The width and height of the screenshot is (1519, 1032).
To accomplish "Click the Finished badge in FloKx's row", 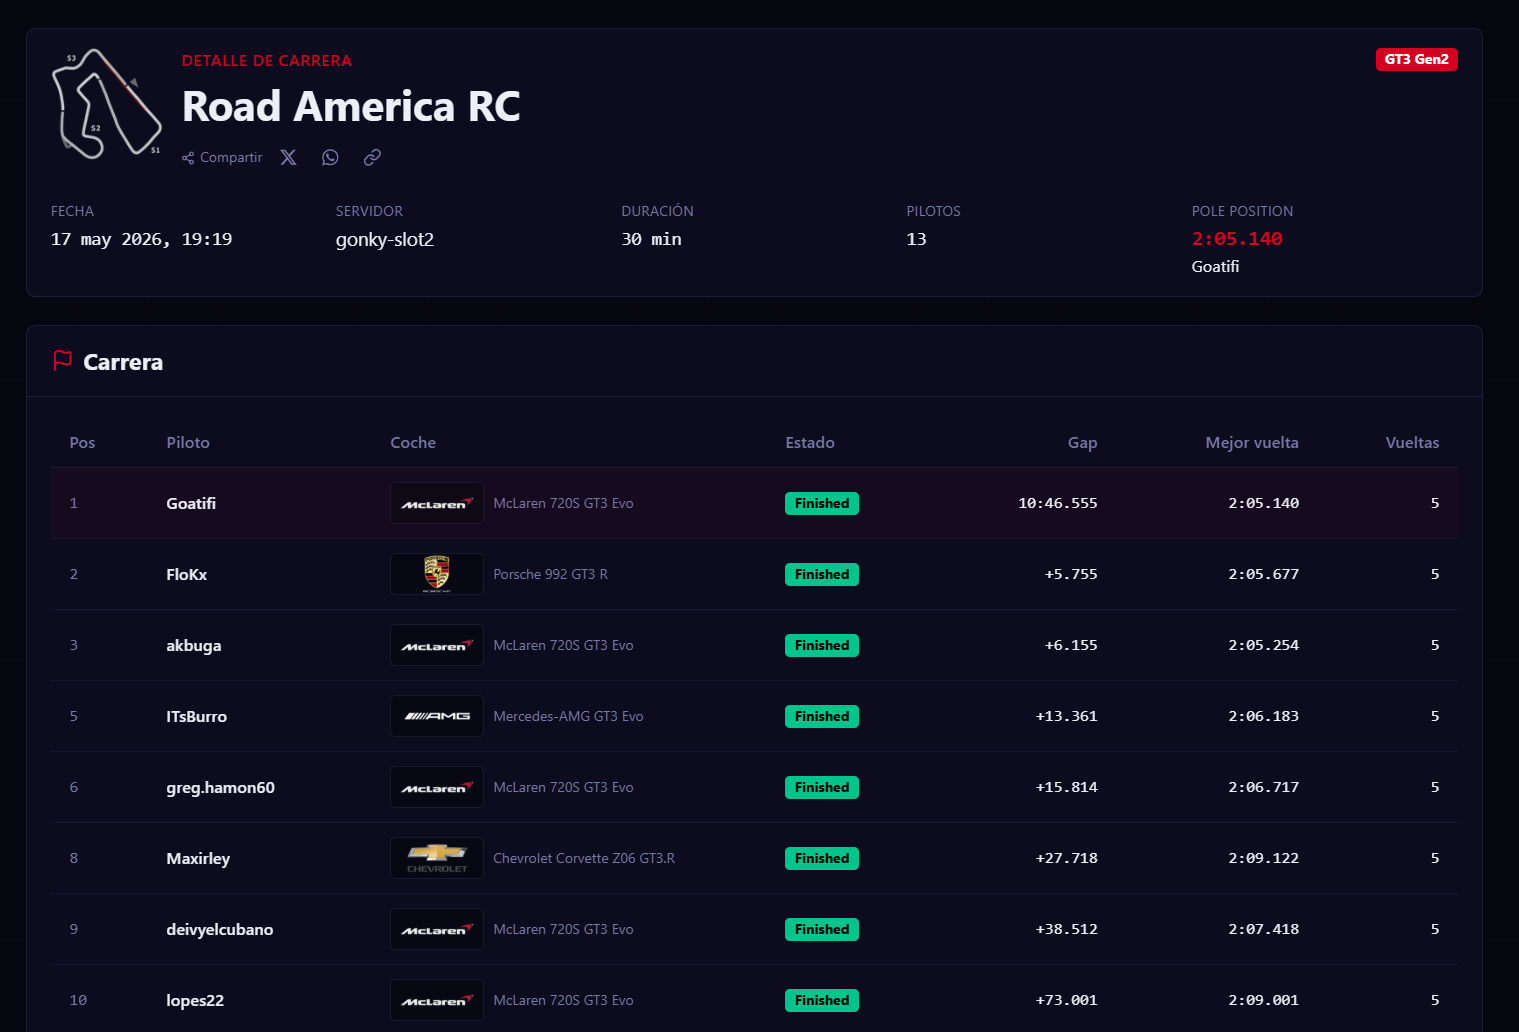I will tap(822, 574).
